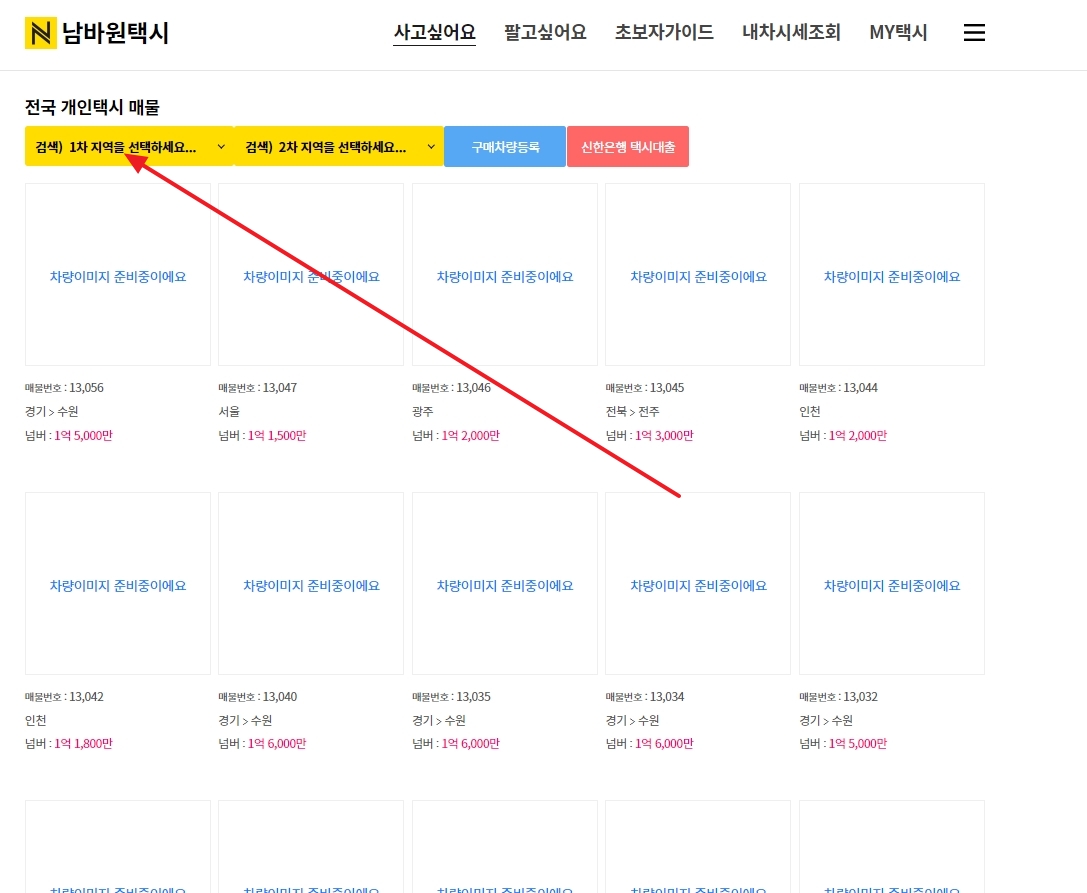The height and width of the screenshot is (893, 1087).
Task: Open listing thumbnail for 매물번호 13,035
Action: point(505,583)
